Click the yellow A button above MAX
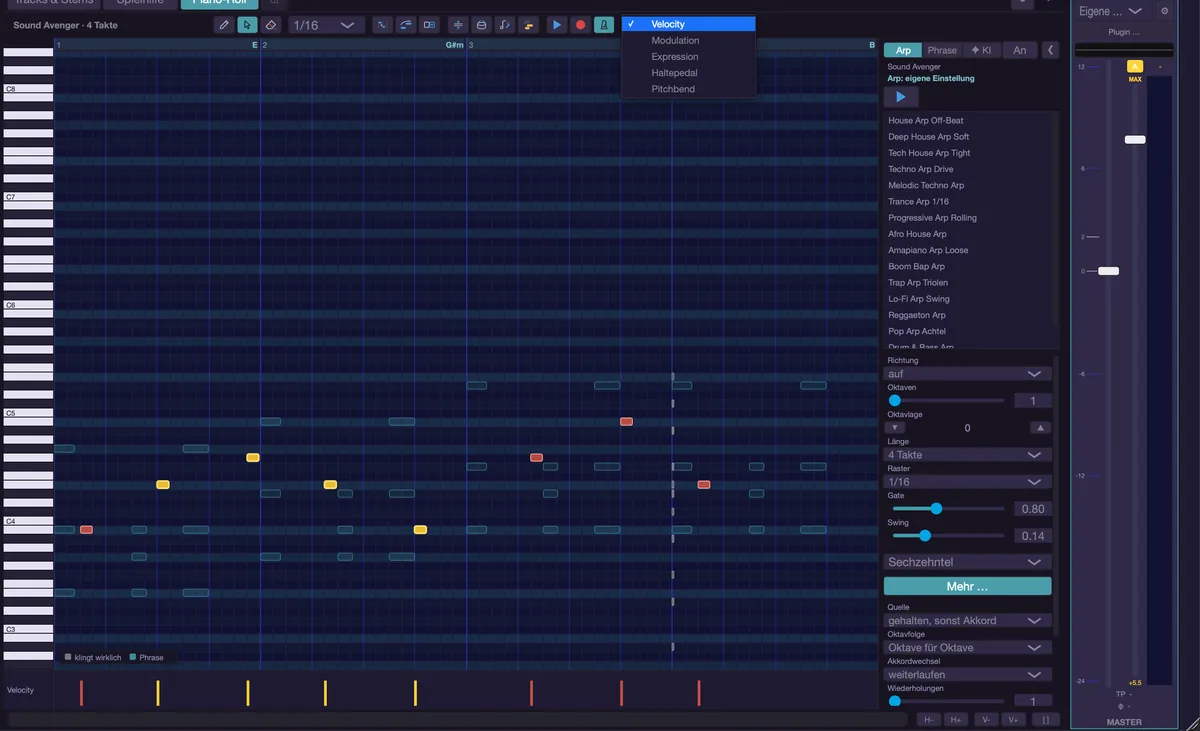This screenshot has width=1200, height=731. [1135, 66]
